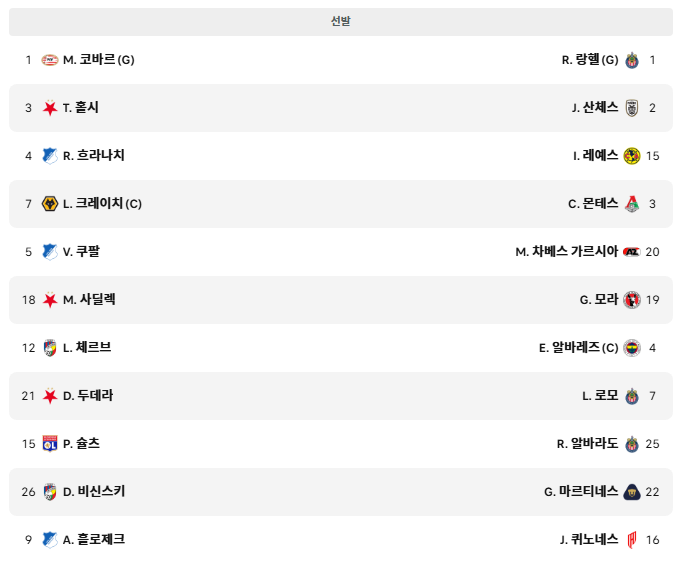Select the 선발 section header
682x573 pixels.
(341, 22)
